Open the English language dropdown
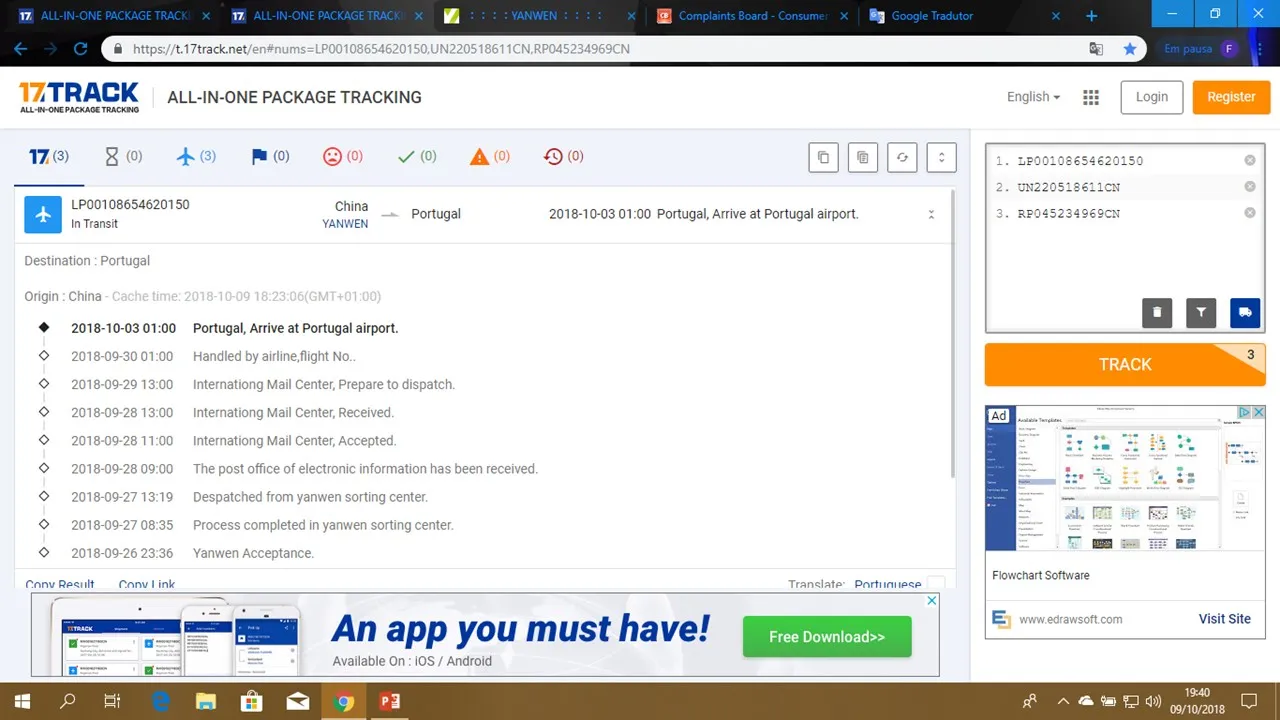 (1033, 97)
